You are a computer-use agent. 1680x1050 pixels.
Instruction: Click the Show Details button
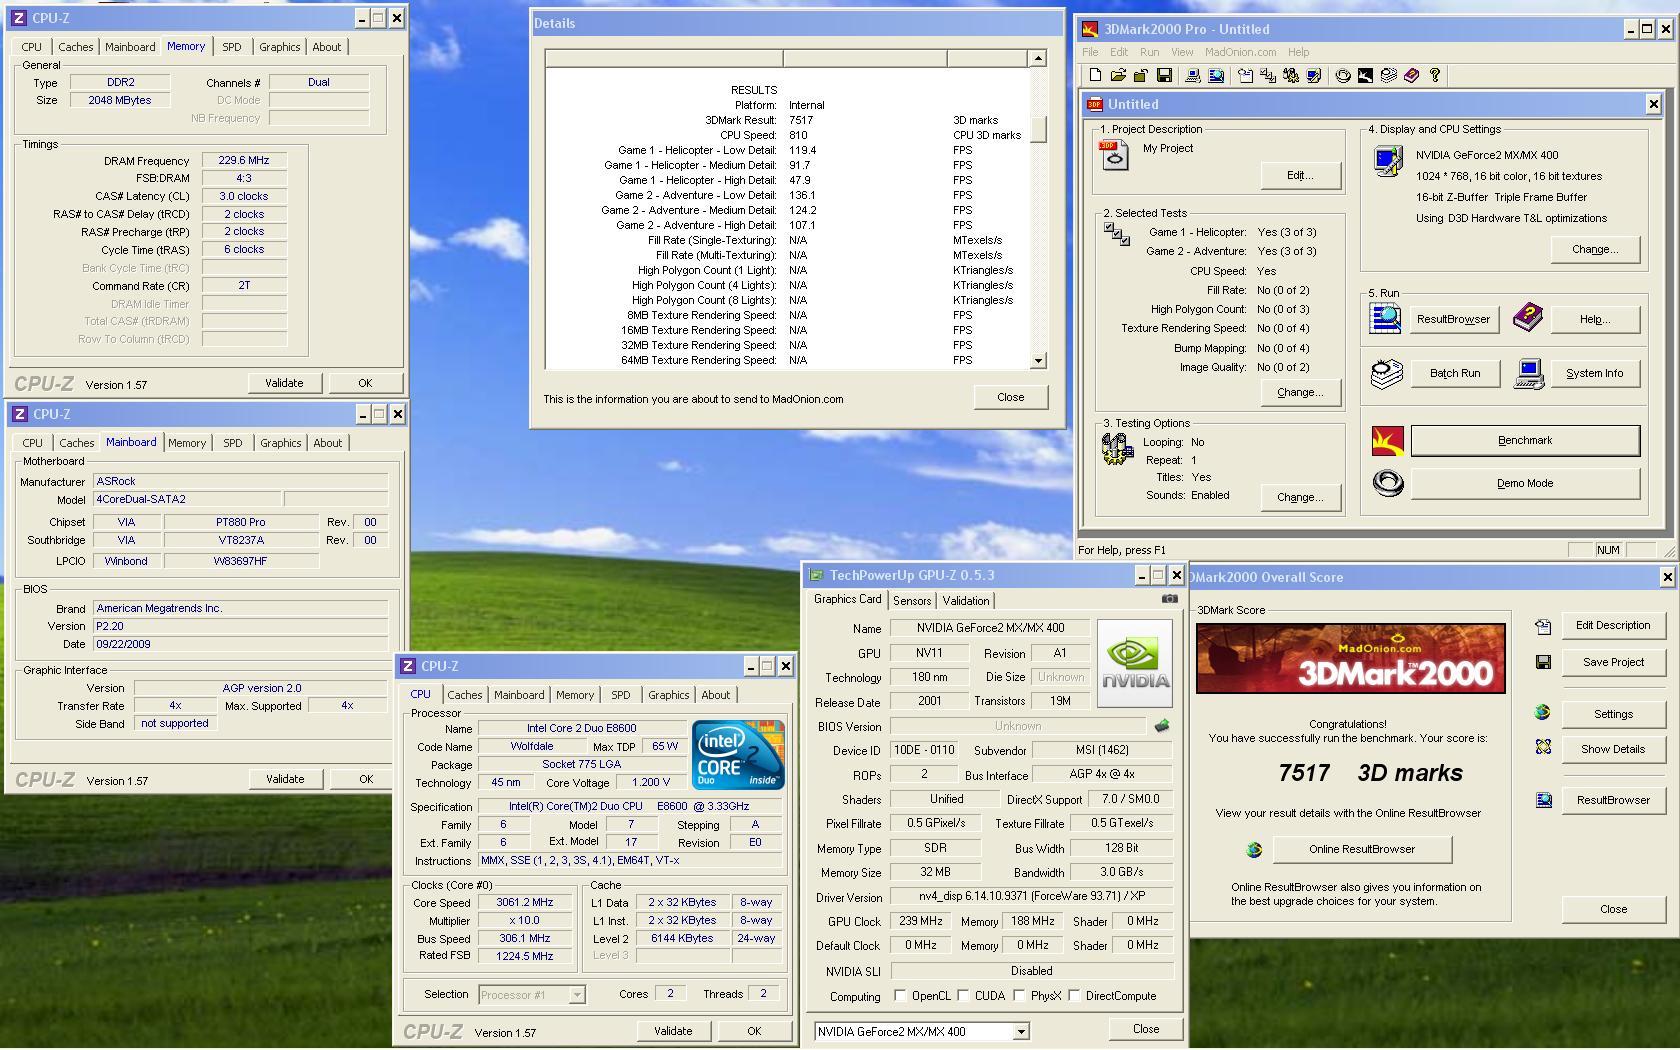pos(1613,749)
